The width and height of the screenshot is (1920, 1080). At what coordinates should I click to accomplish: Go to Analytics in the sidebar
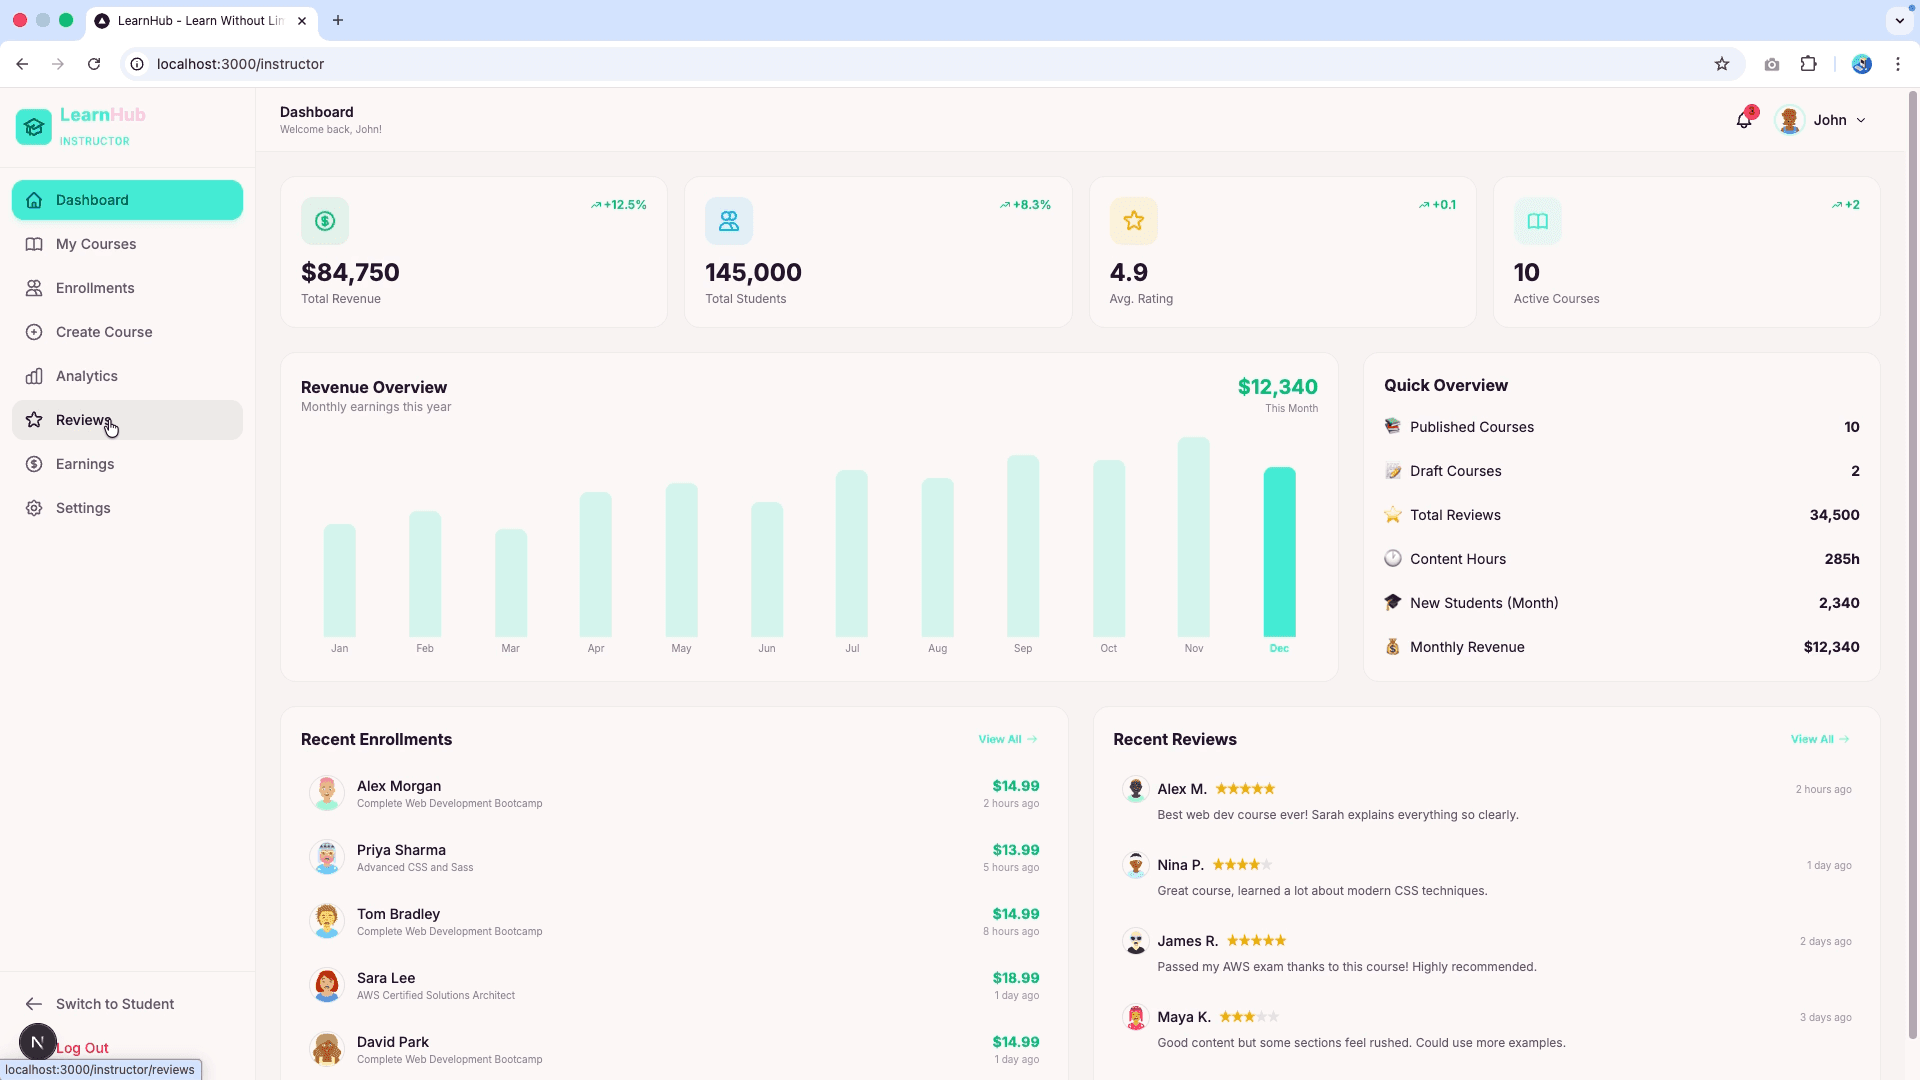127,376
